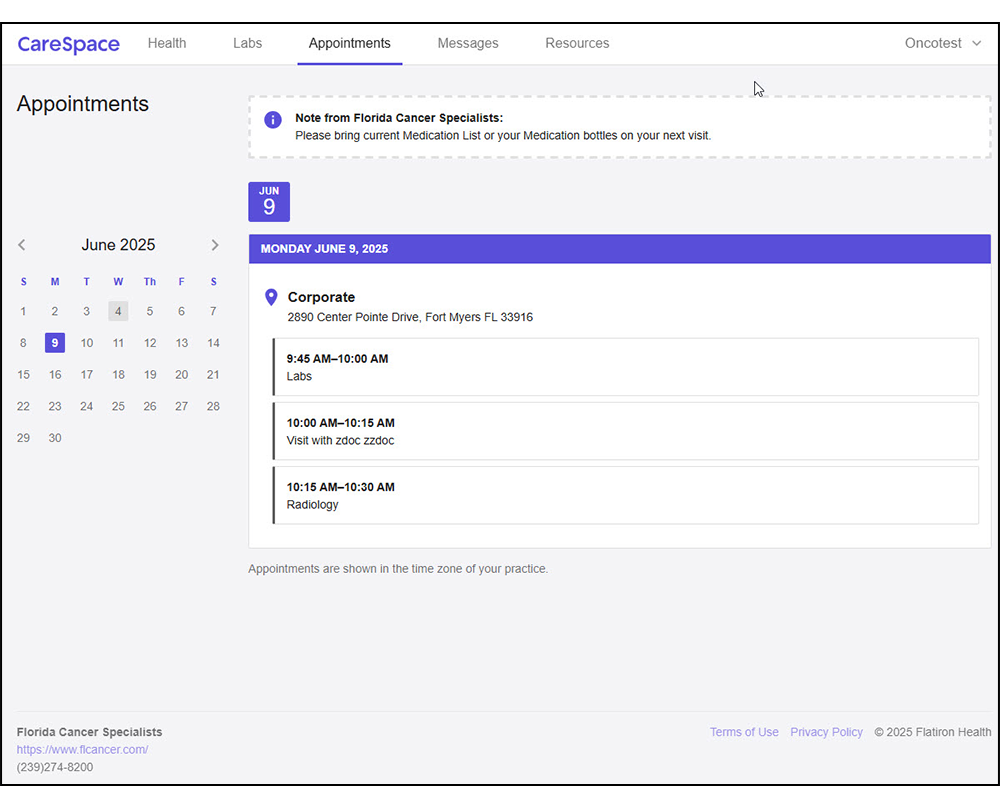1000x800 pixels.
Task: Click the mouse cursor area near the note panel
Action: click(757, 88)
